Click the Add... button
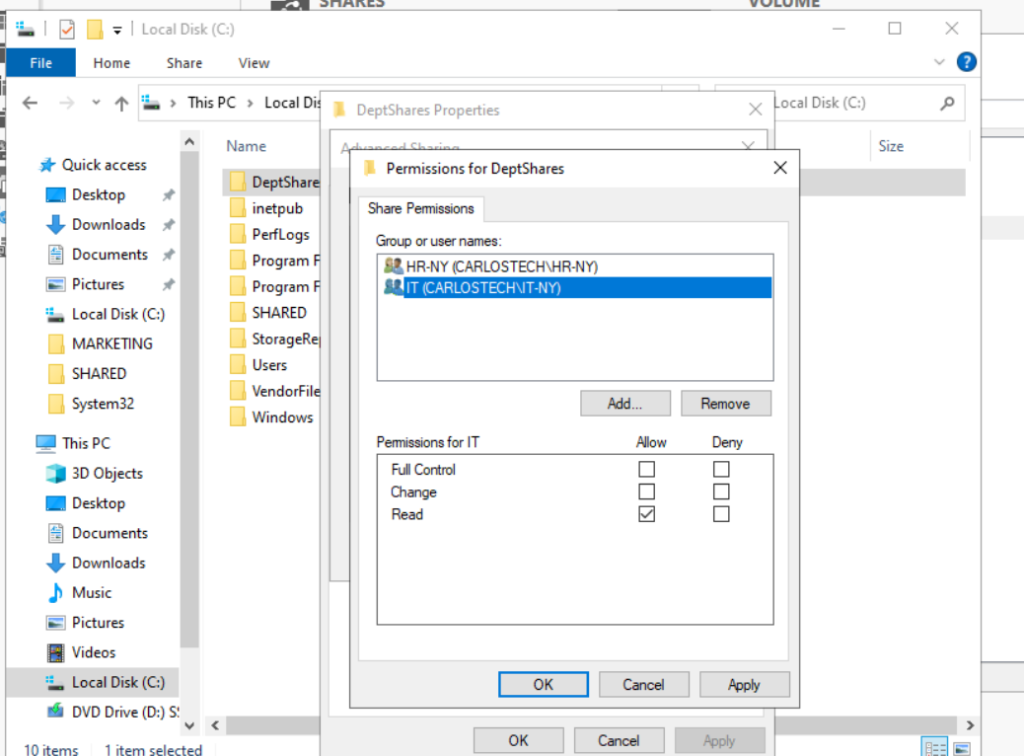The height and width of the screenshot is (756, 1024). pyautogui.click(x=625, y=403)
